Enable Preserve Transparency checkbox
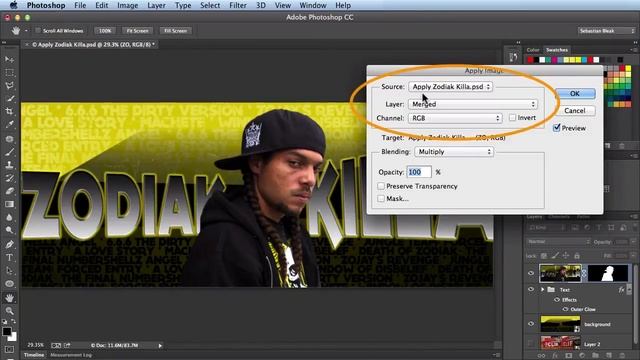Screen dimensions: 640x360 [x=381, y=186]
